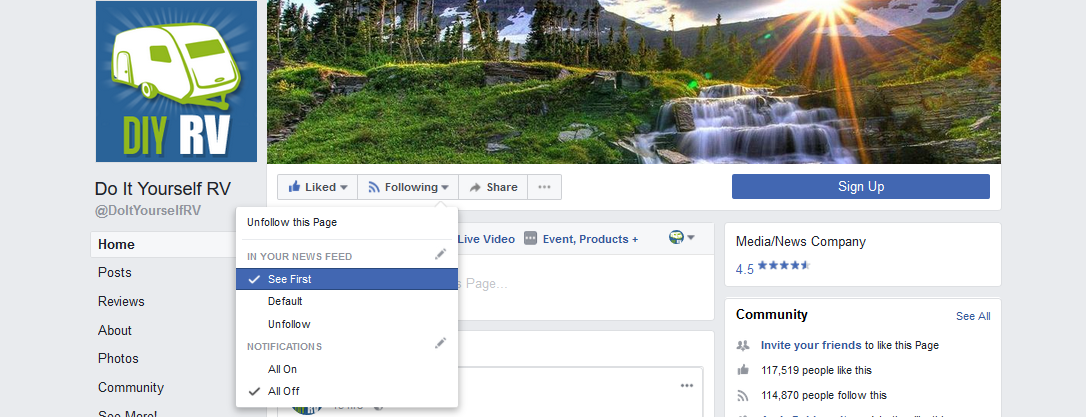Viewport: 1086px width, 417px height.
Task: Click 117,519 people like this
Action: coord(816,371)
